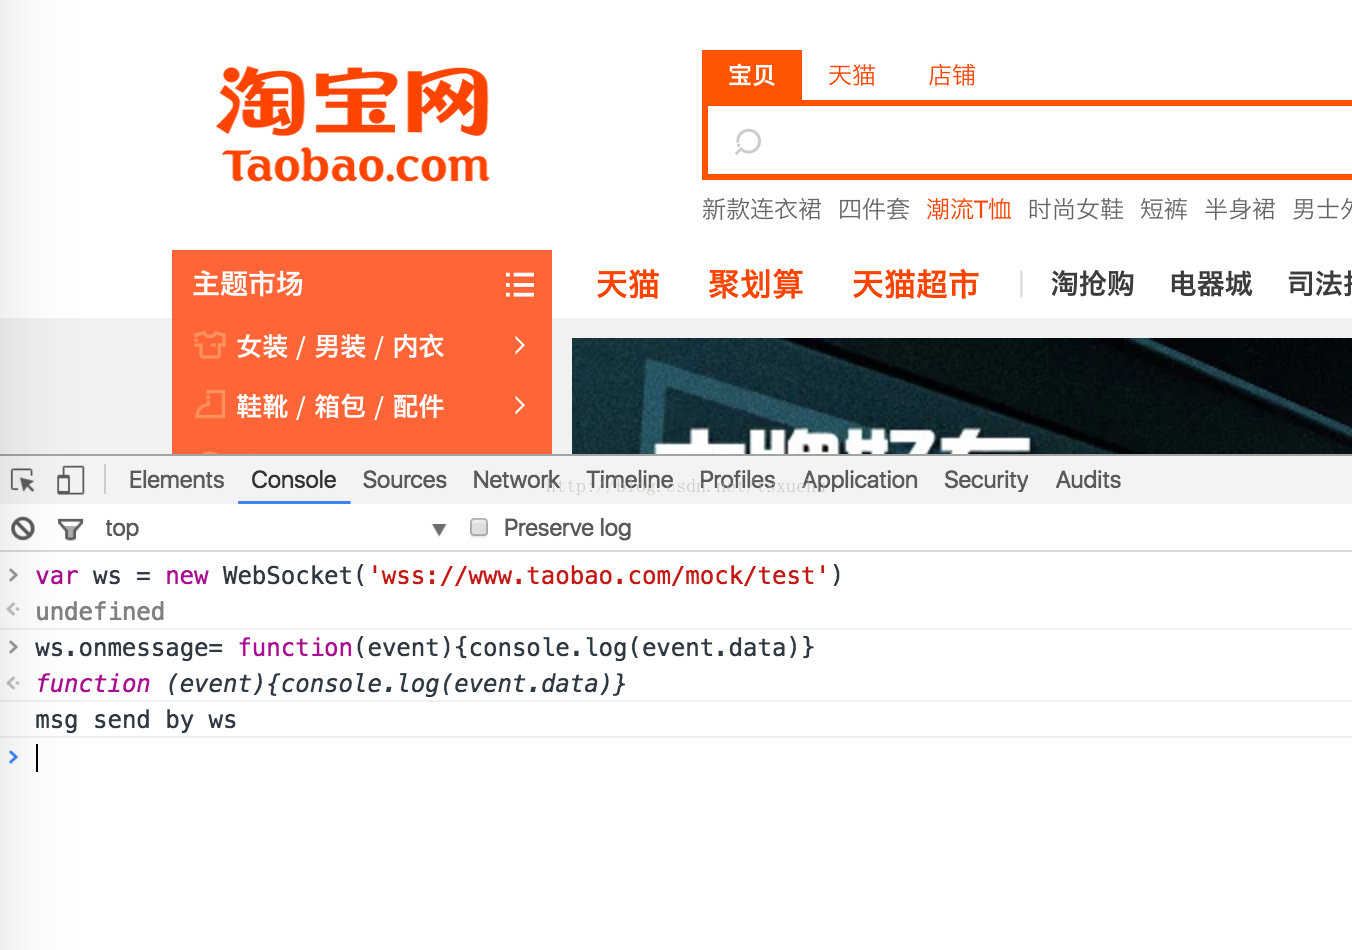Click the italic function(event) result line
The height and width of the screenshot is (950, 1352).
click(330, 684)
